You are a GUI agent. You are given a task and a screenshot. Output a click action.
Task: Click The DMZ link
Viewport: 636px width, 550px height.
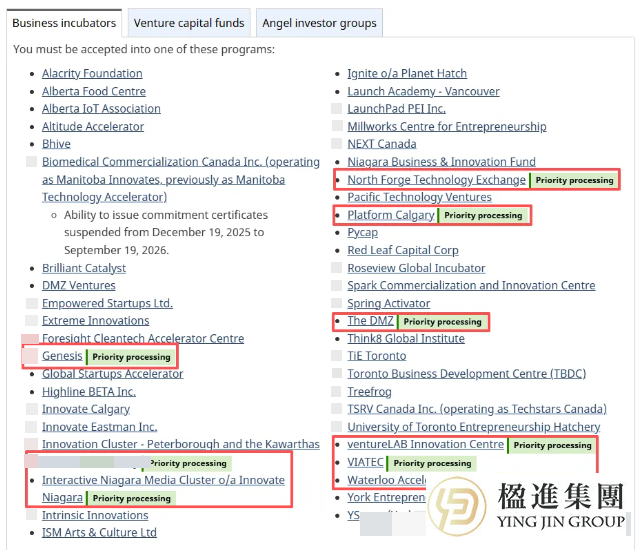(x=370, y=321)
